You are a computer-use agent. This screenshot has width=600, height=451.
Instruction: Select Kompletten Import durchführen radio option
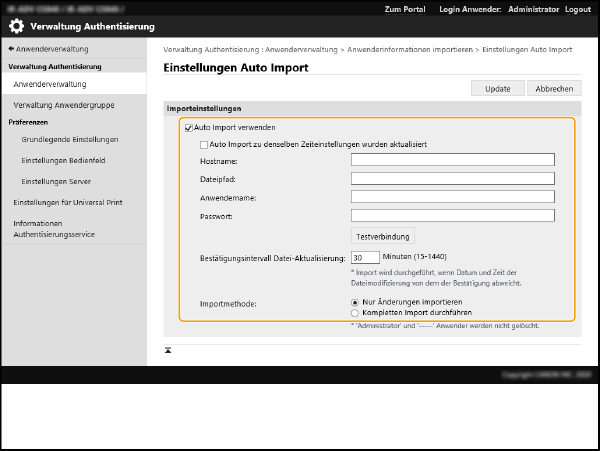pyautogui.click(x=355, y=312)
